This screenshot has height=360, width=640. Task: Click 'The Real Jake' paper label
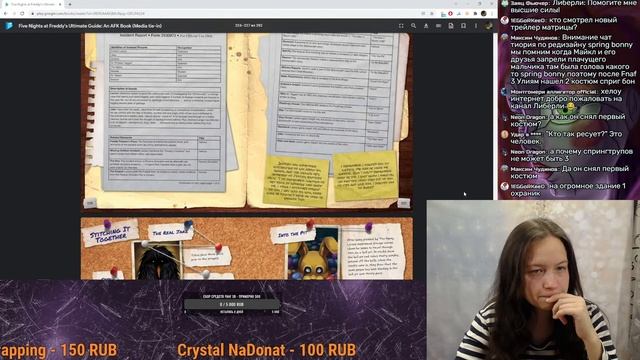point(170,232)
